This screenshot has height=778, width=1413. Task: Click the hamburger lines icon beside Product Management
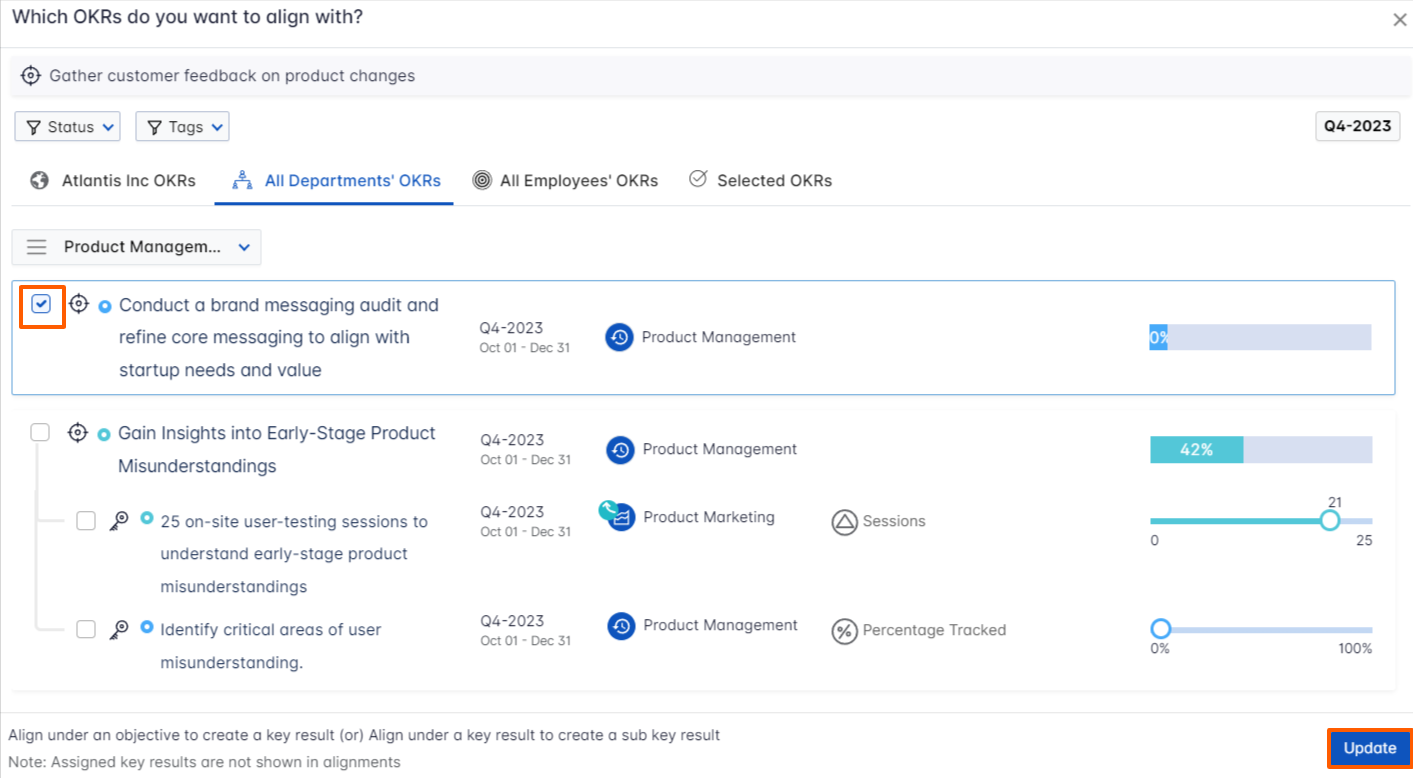(37, 247)
